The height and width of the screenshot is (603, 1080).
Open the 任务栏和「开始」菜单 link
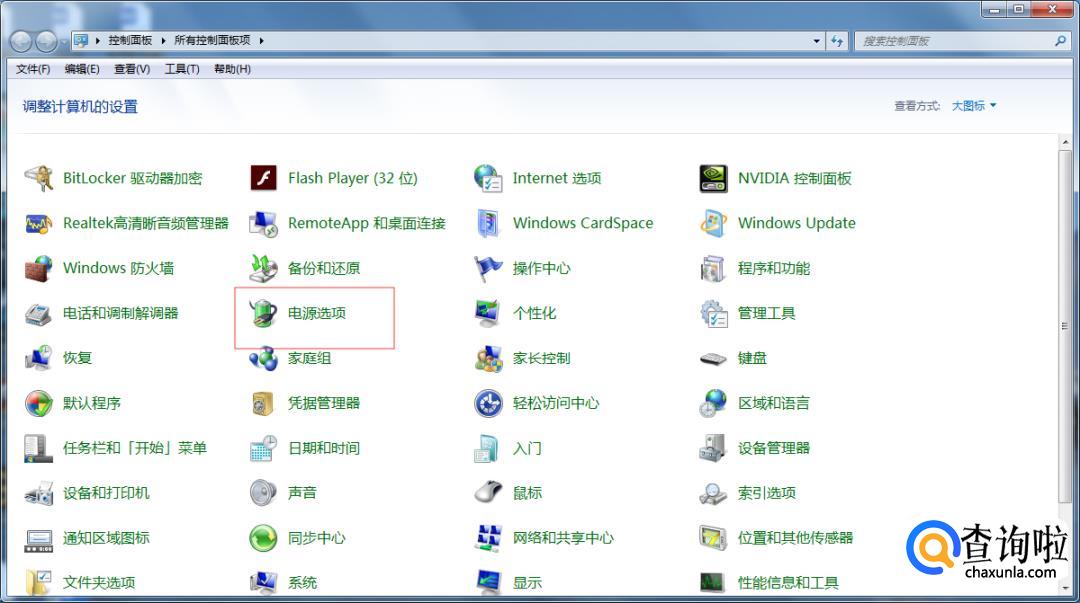point(135,448)
